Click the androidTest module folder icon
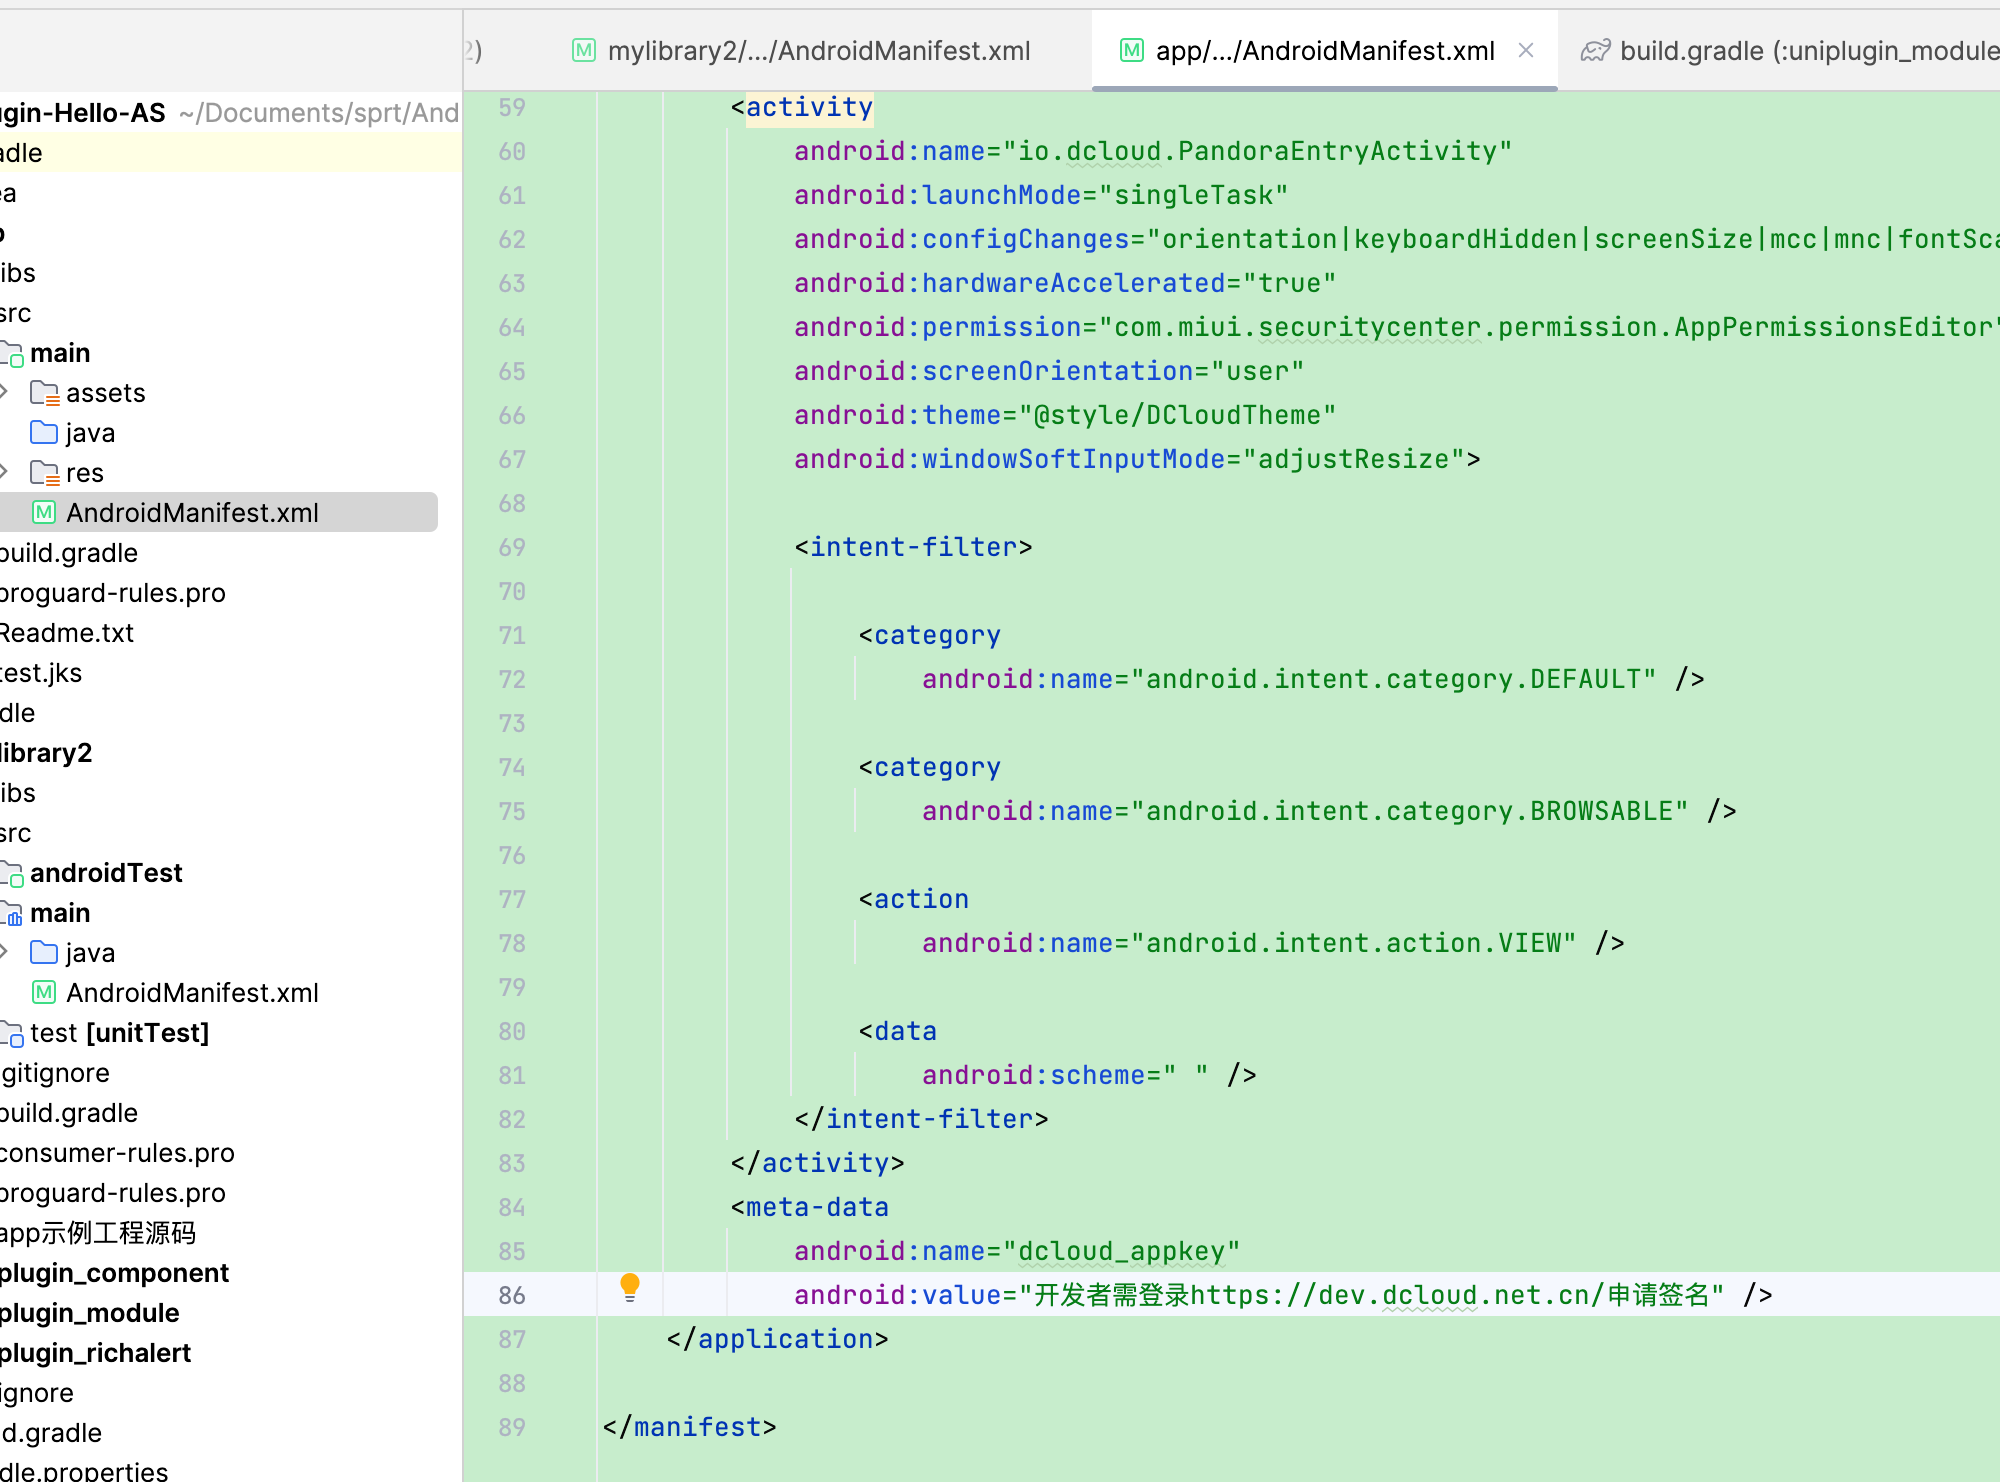2000x1482 pixels. coord(13,874)
